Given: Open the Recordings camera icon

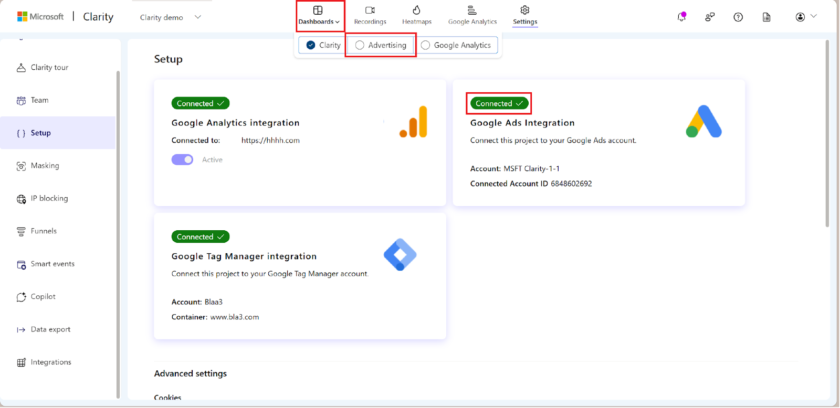Looking at the screenshot, I should click(369, 10).
